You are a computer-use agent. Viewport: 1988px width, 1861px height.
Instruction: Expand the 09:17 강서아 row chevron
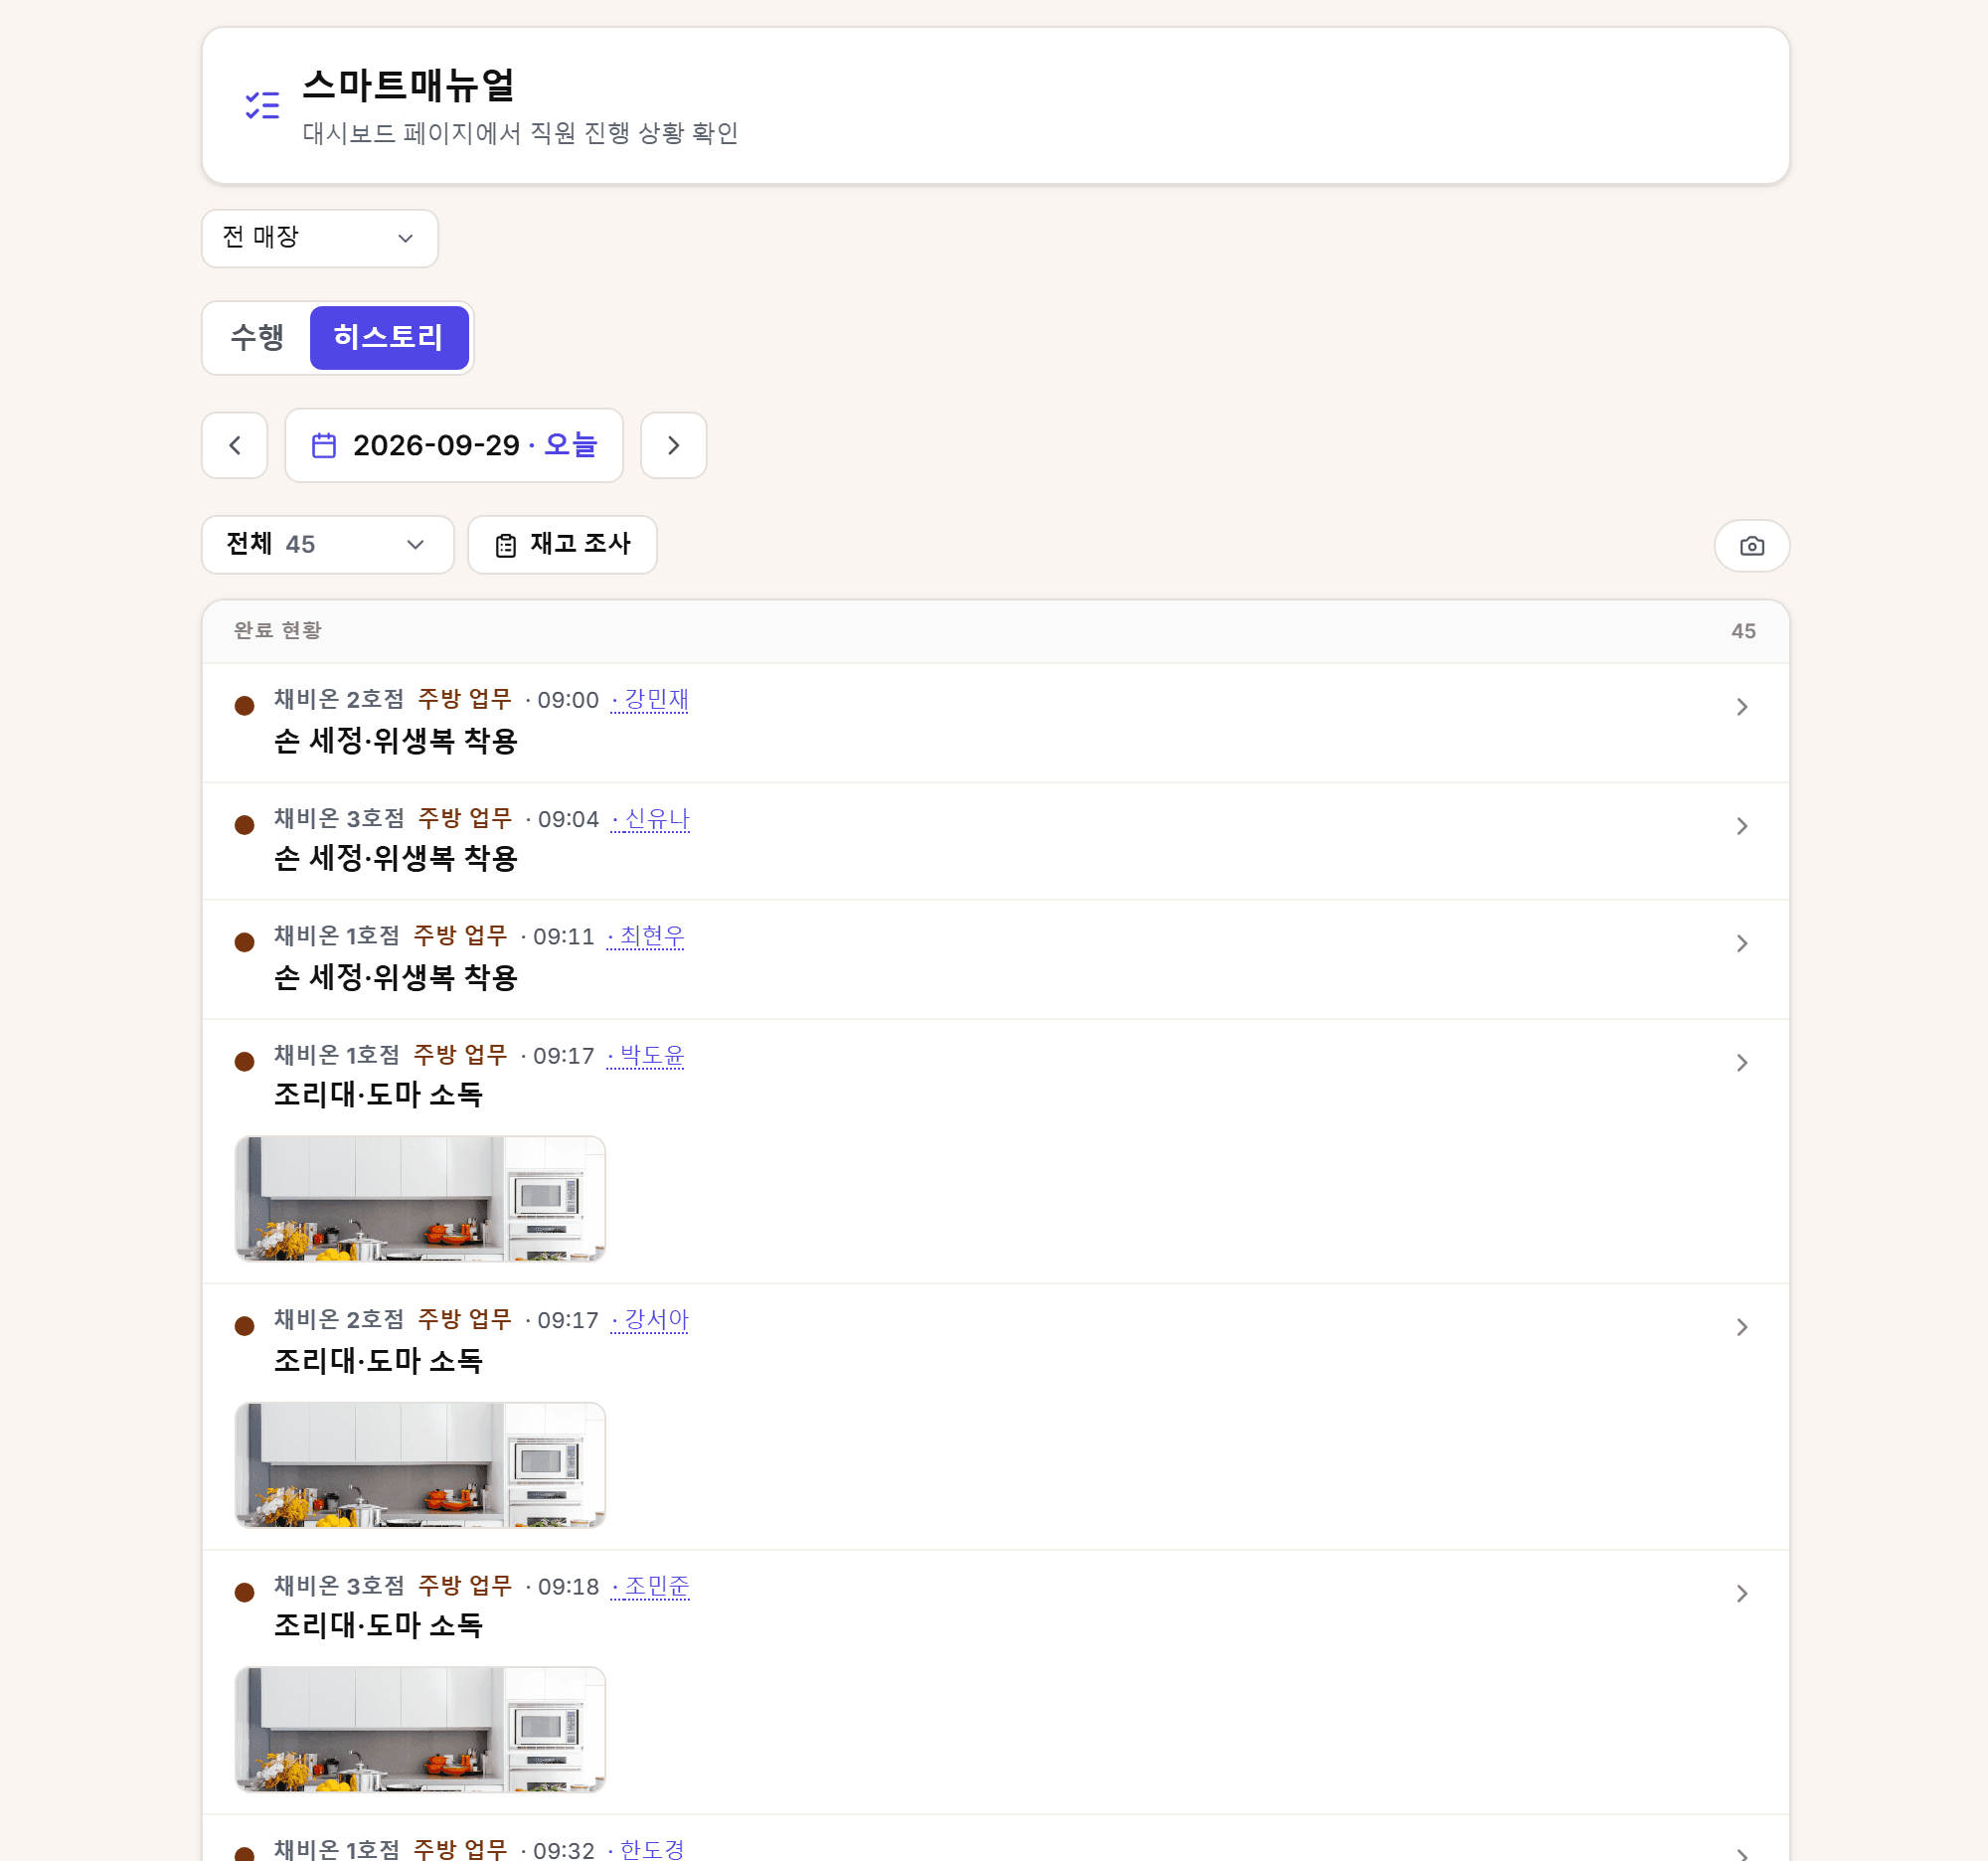click(1742, 1327)
